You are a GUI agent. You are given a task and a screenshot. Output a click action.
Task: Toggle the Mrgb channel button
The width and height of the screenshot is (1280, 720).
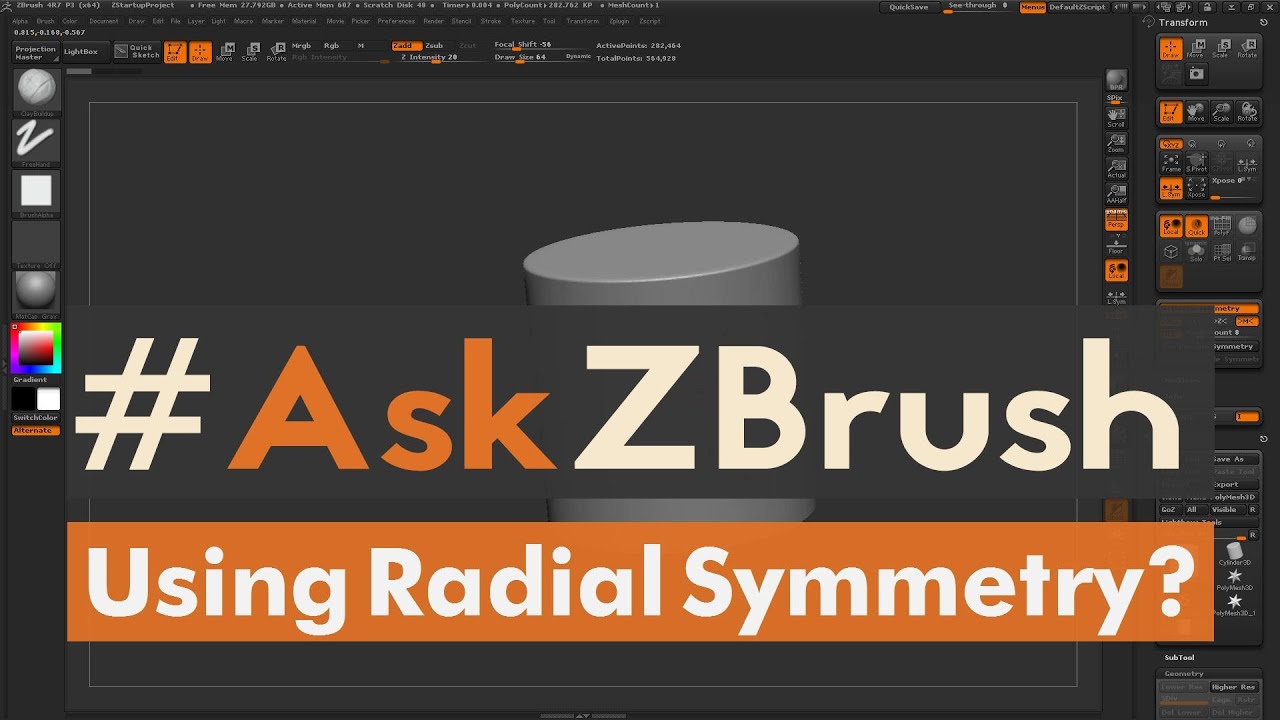301,46
